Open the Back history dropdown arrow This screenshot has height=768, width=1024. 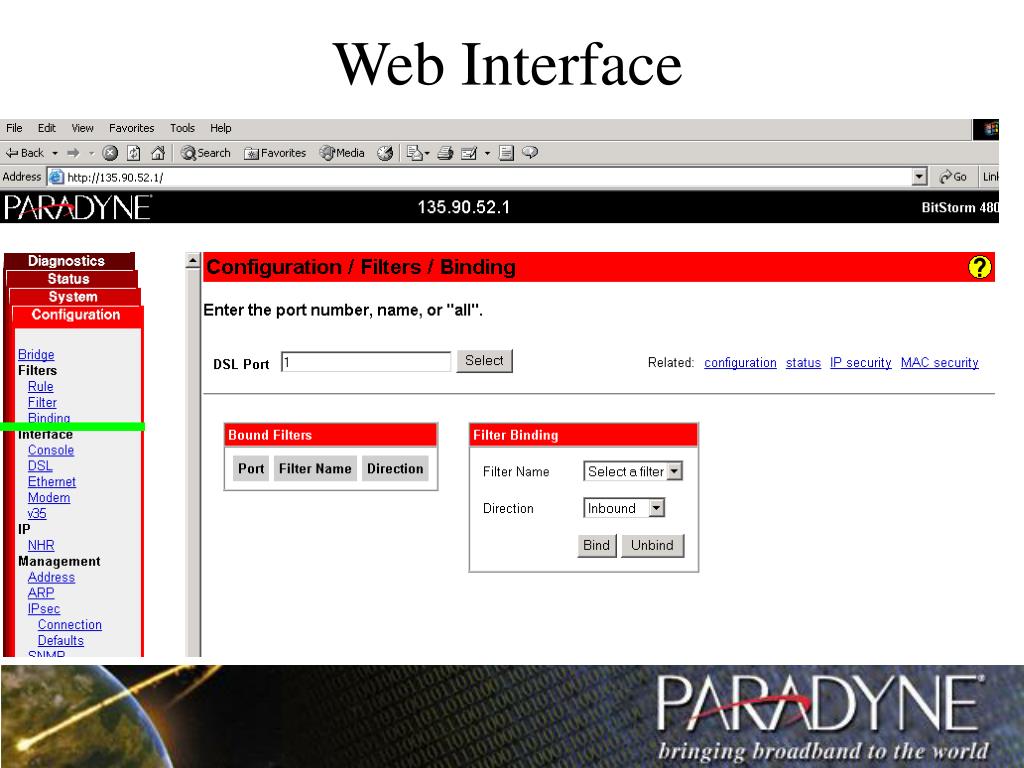(x=55, y=153)
